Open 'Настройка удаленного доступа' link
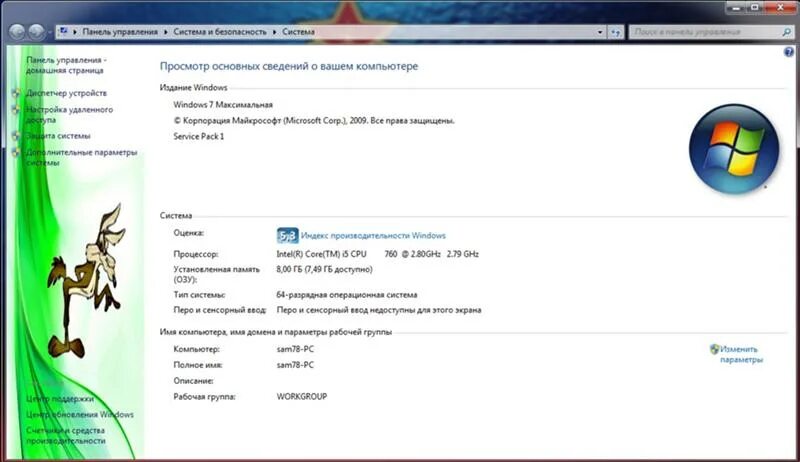Screen dimensions: 800x462 [69, 114]
